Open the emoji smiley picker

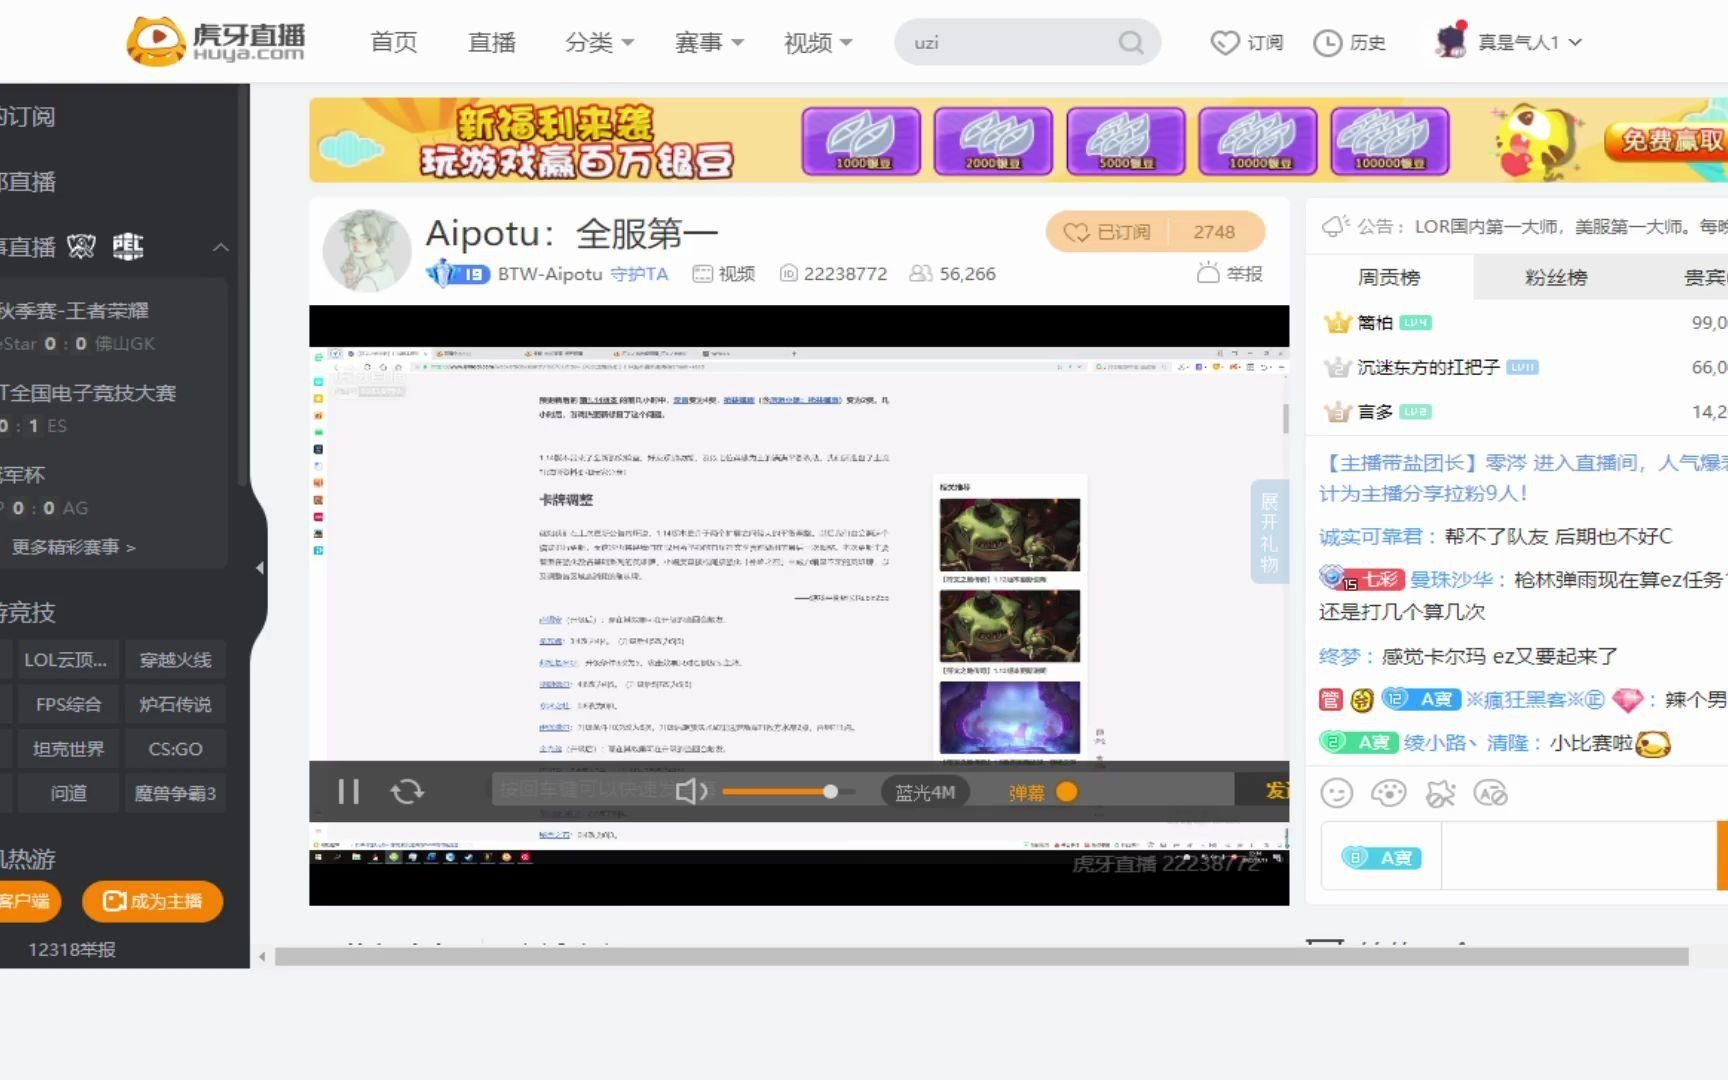tap(1336, 793)
